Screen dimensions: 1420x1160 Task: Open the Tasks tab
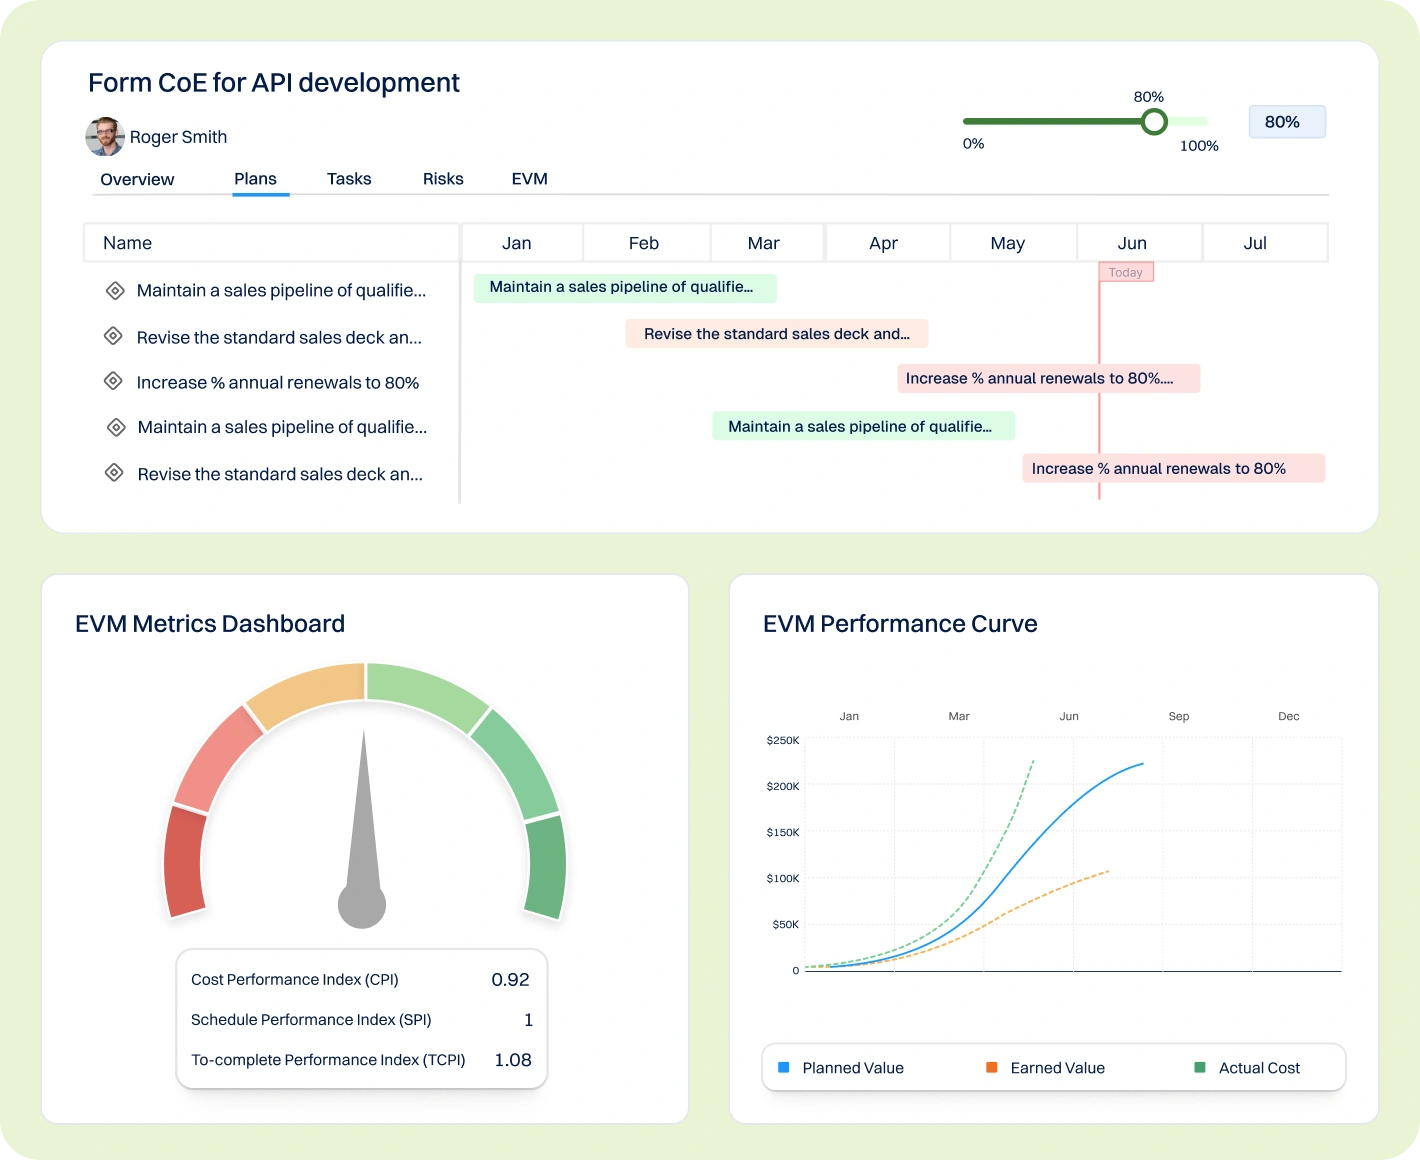tap(348, 178)
